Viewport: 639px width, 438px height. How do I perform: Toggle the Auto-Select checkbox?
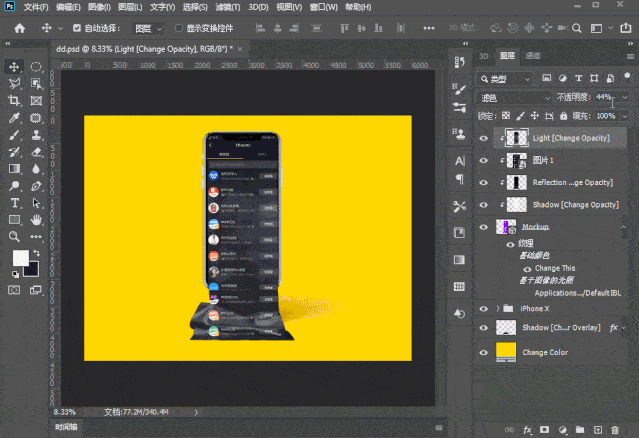(x=77, y=28)
